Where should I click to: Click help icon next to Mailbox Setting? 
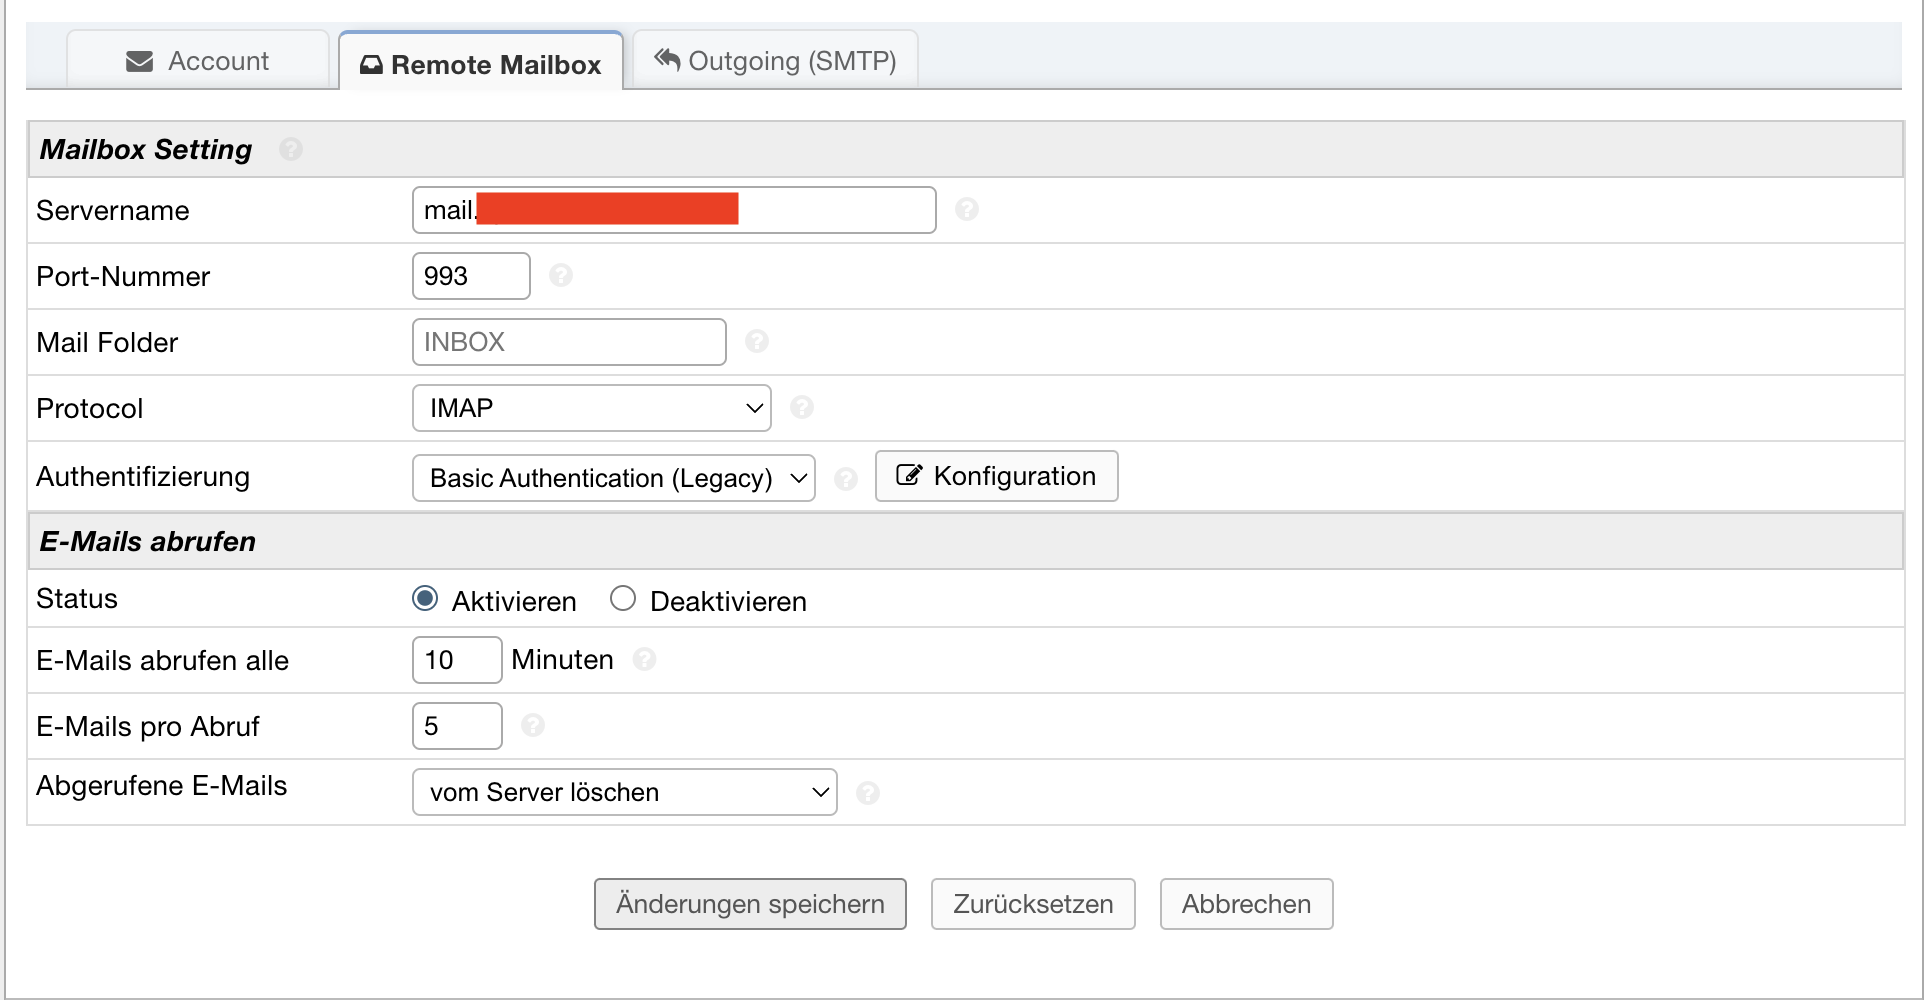(x=291, y=150)
